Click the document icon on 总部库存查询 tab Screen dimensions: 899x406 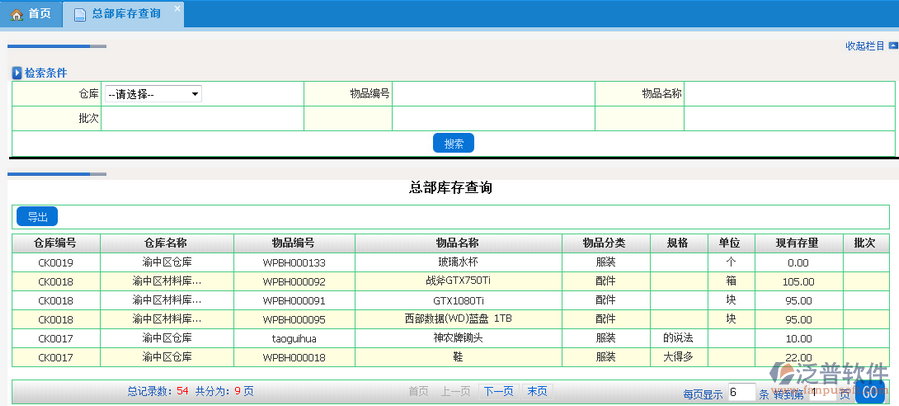(x=80, y=14)
